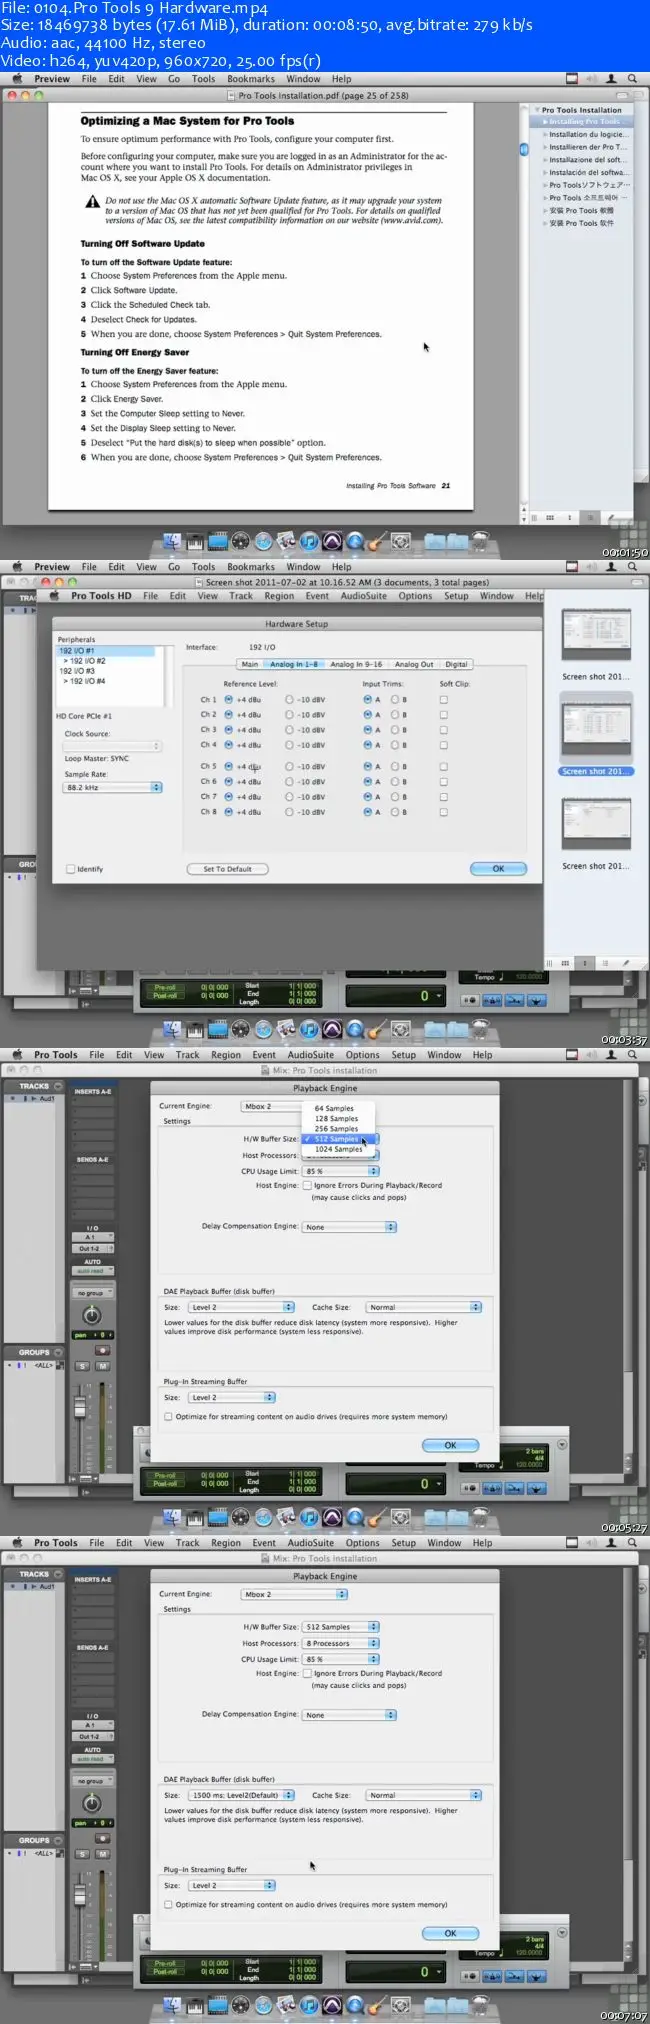This screenshot has height=2024, width=650.
Task: Click Spotlight magnifier in the 00:05:27 frame
Action: point(632,1055)
